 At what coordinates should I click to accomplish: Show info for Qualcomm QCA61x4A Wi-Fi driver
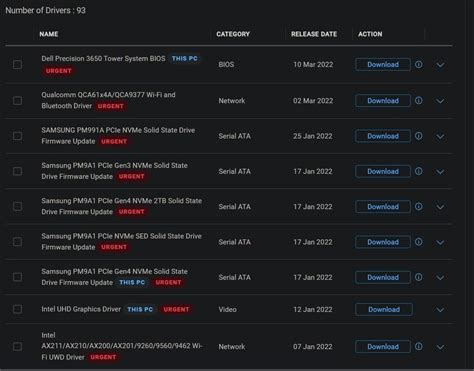click(x=419, y=100)
